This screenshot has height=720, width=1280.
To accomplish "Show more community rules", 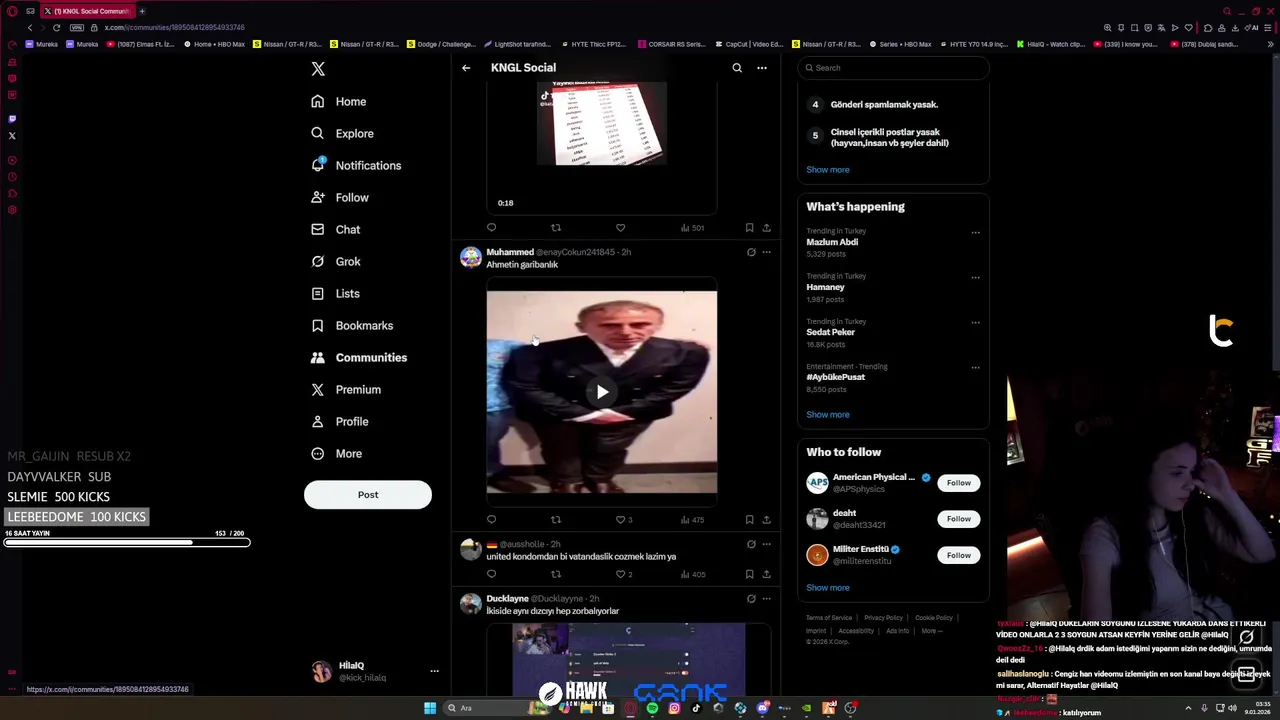I will coord(828,169).
